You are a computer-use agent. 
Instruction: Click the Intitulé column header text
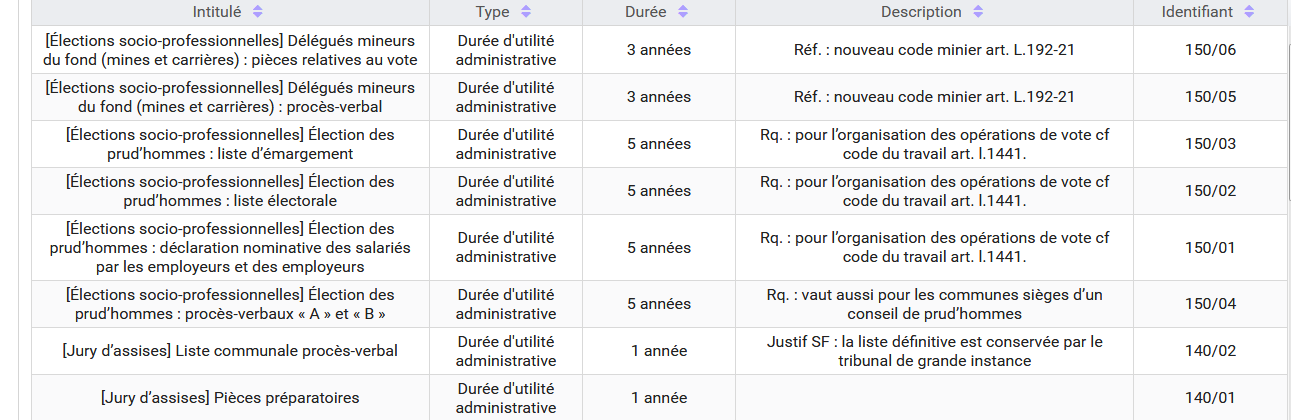point(217,12)
